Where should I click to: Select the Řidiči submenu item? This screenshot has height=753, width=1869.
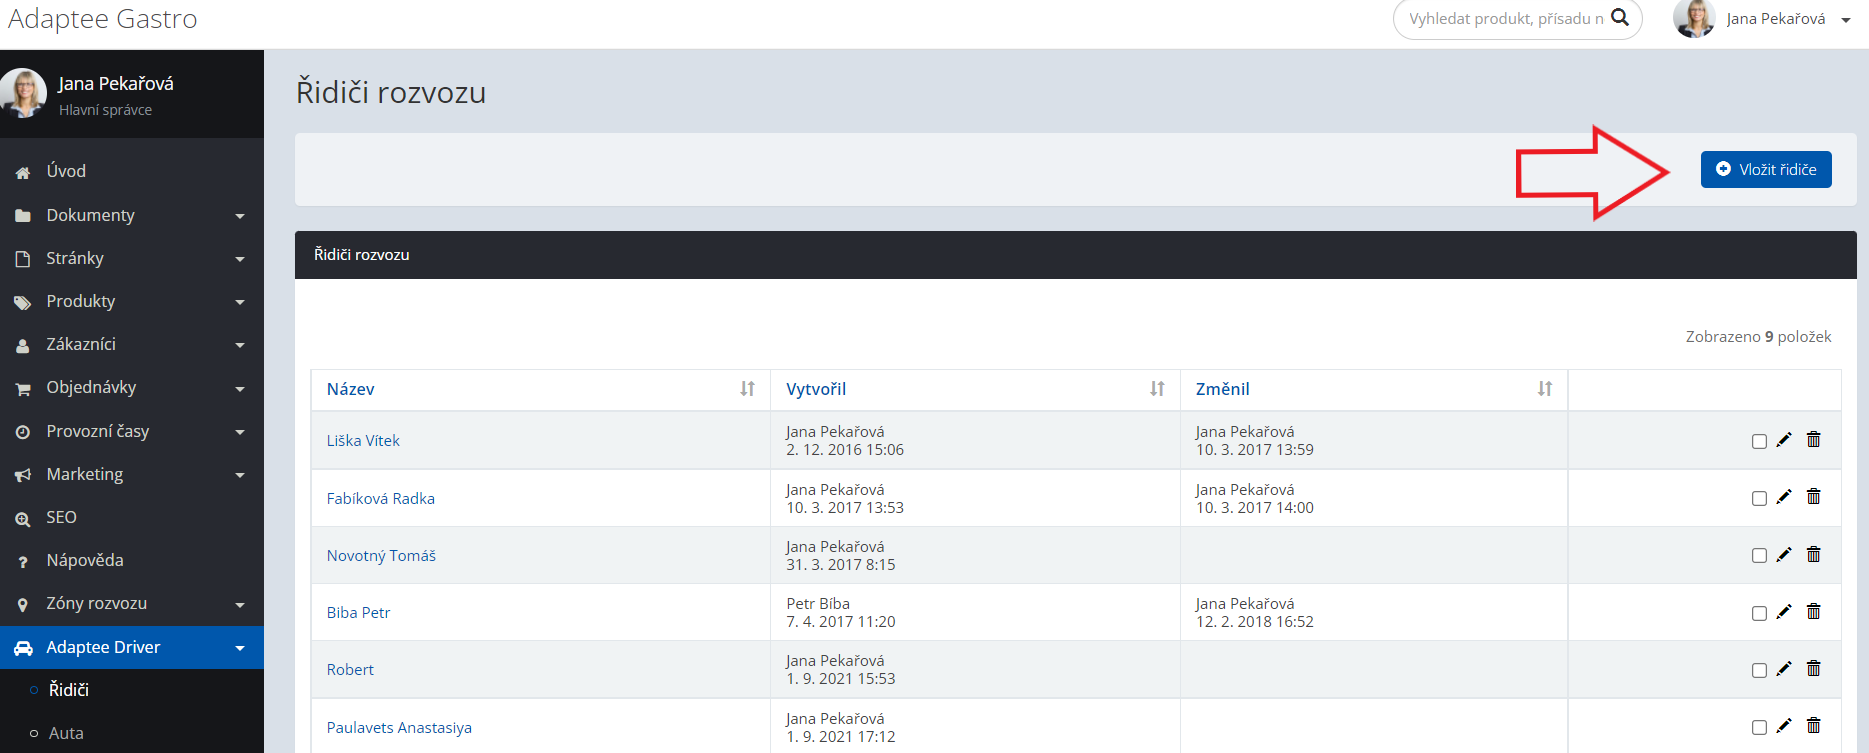coord(132,690)
